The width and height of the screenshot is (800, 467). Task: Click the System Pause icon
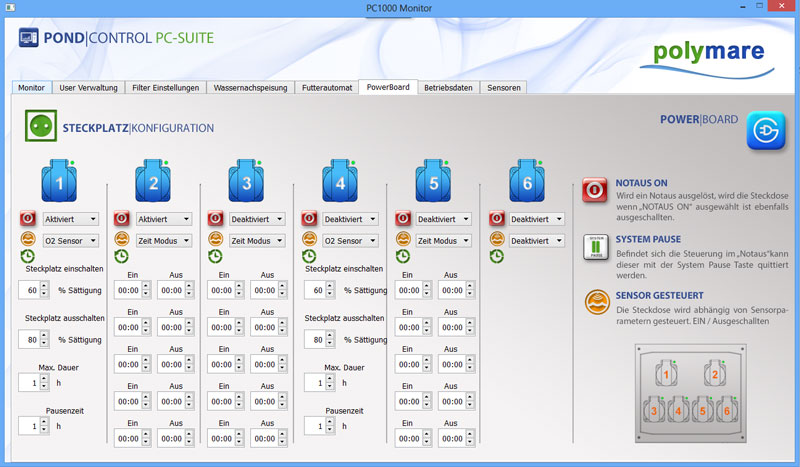(596, 246)
